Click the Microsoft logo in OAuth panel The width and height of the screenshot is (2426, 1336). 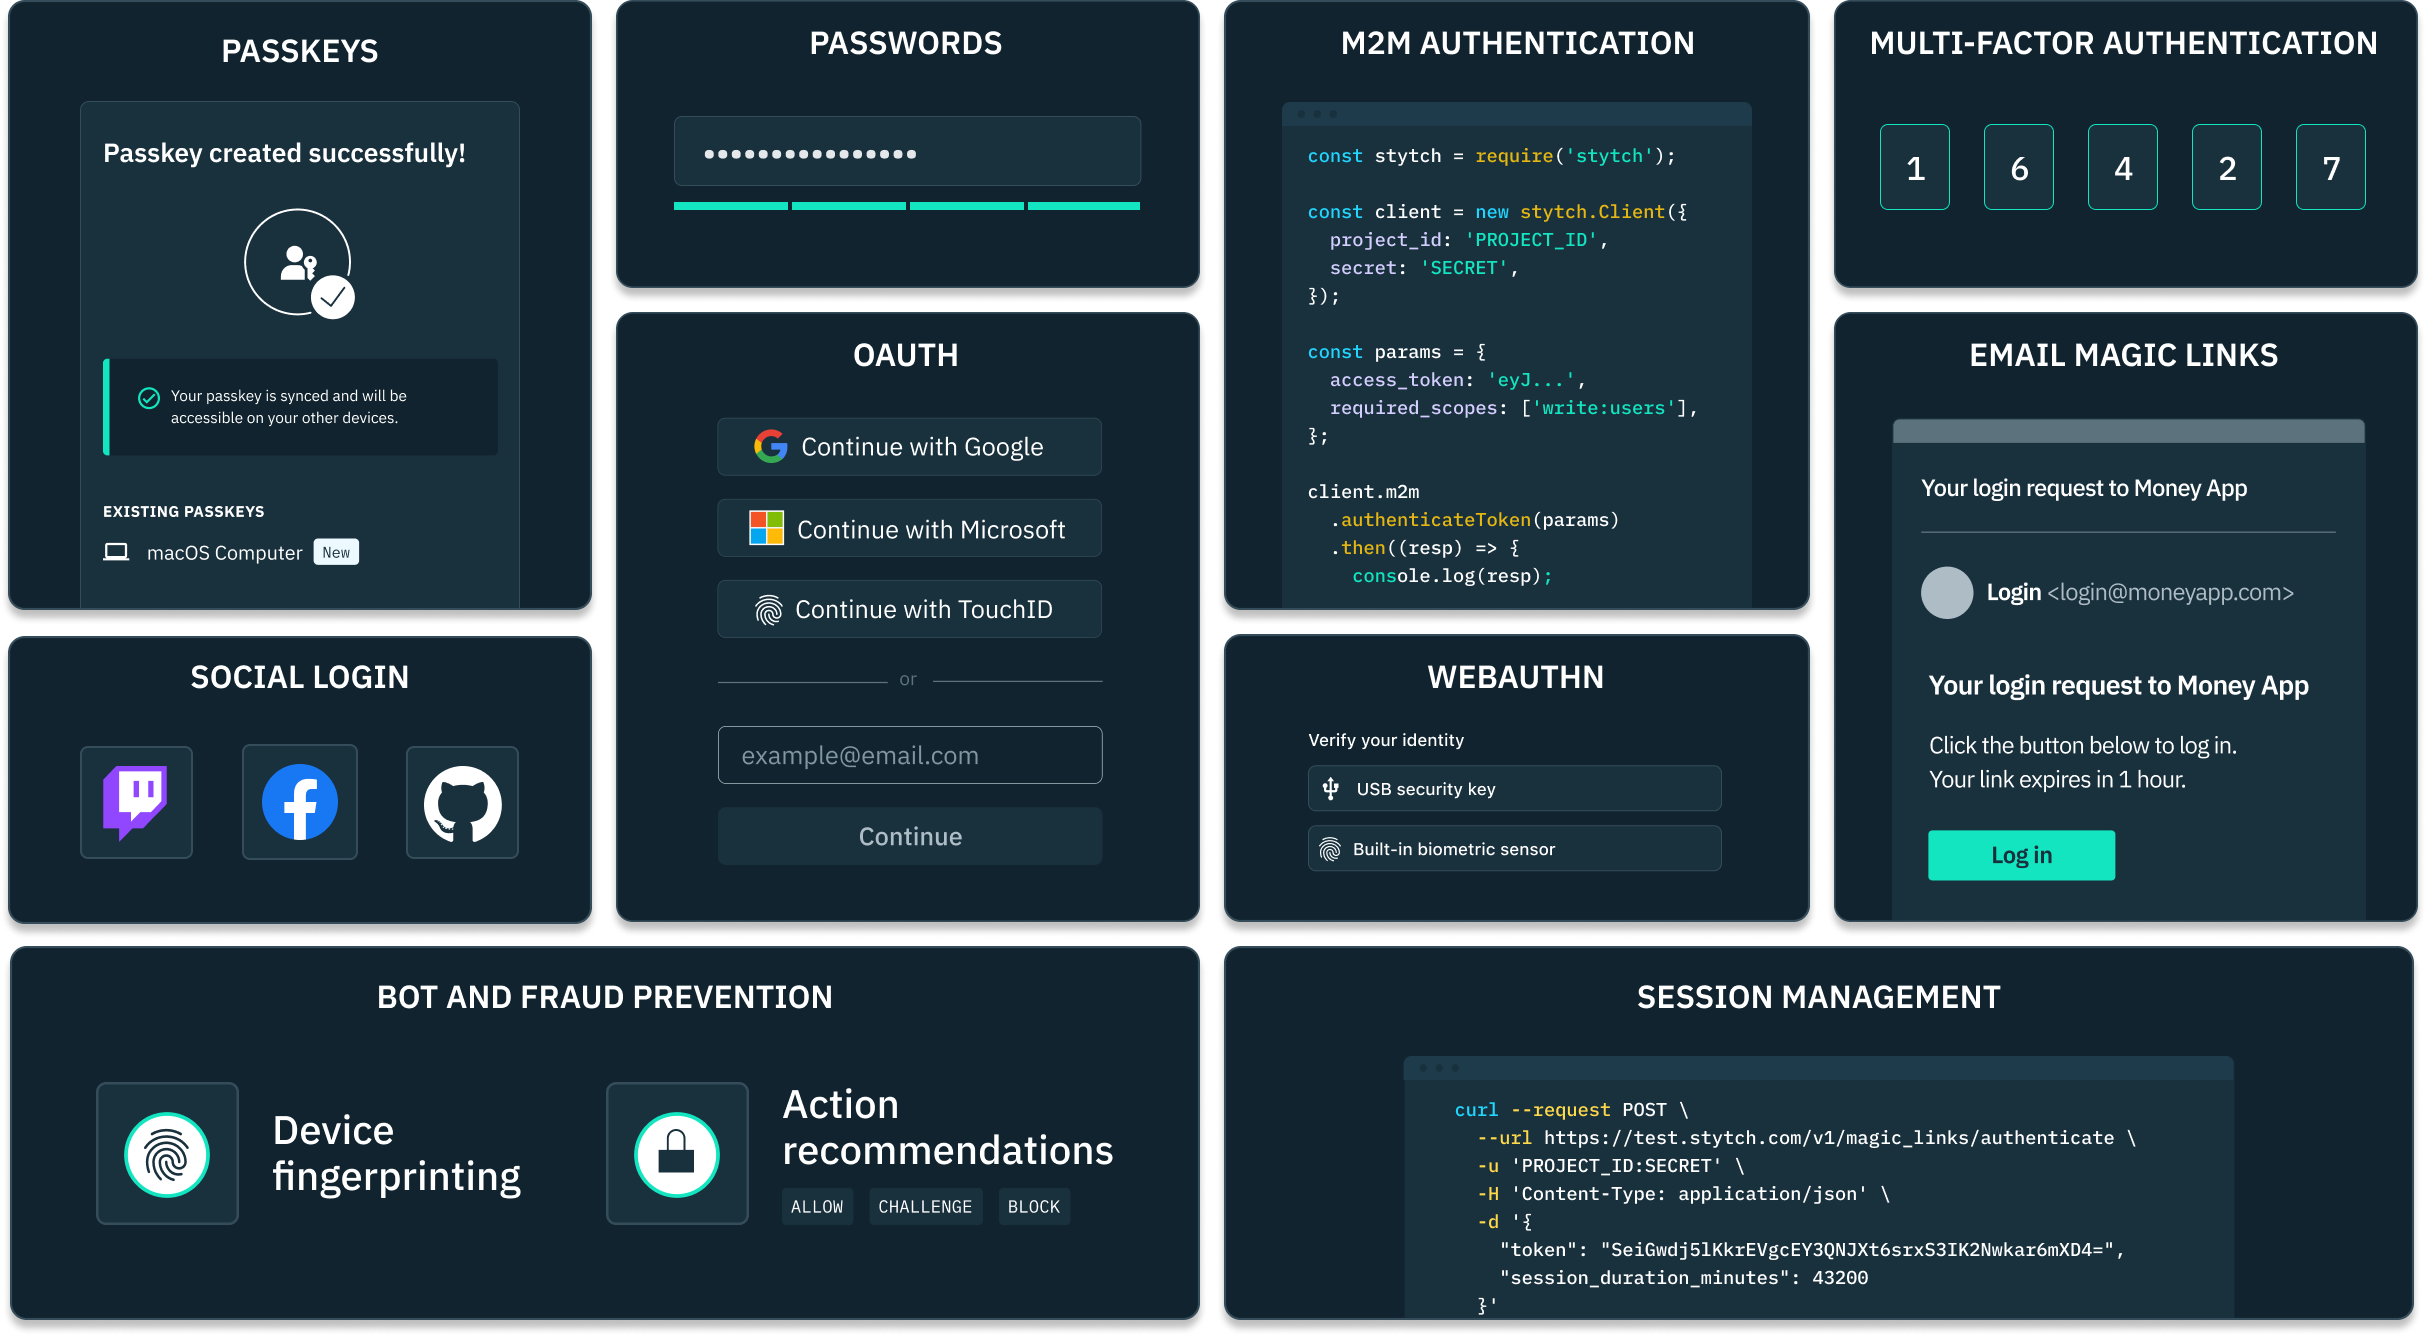tap(766, 528)
